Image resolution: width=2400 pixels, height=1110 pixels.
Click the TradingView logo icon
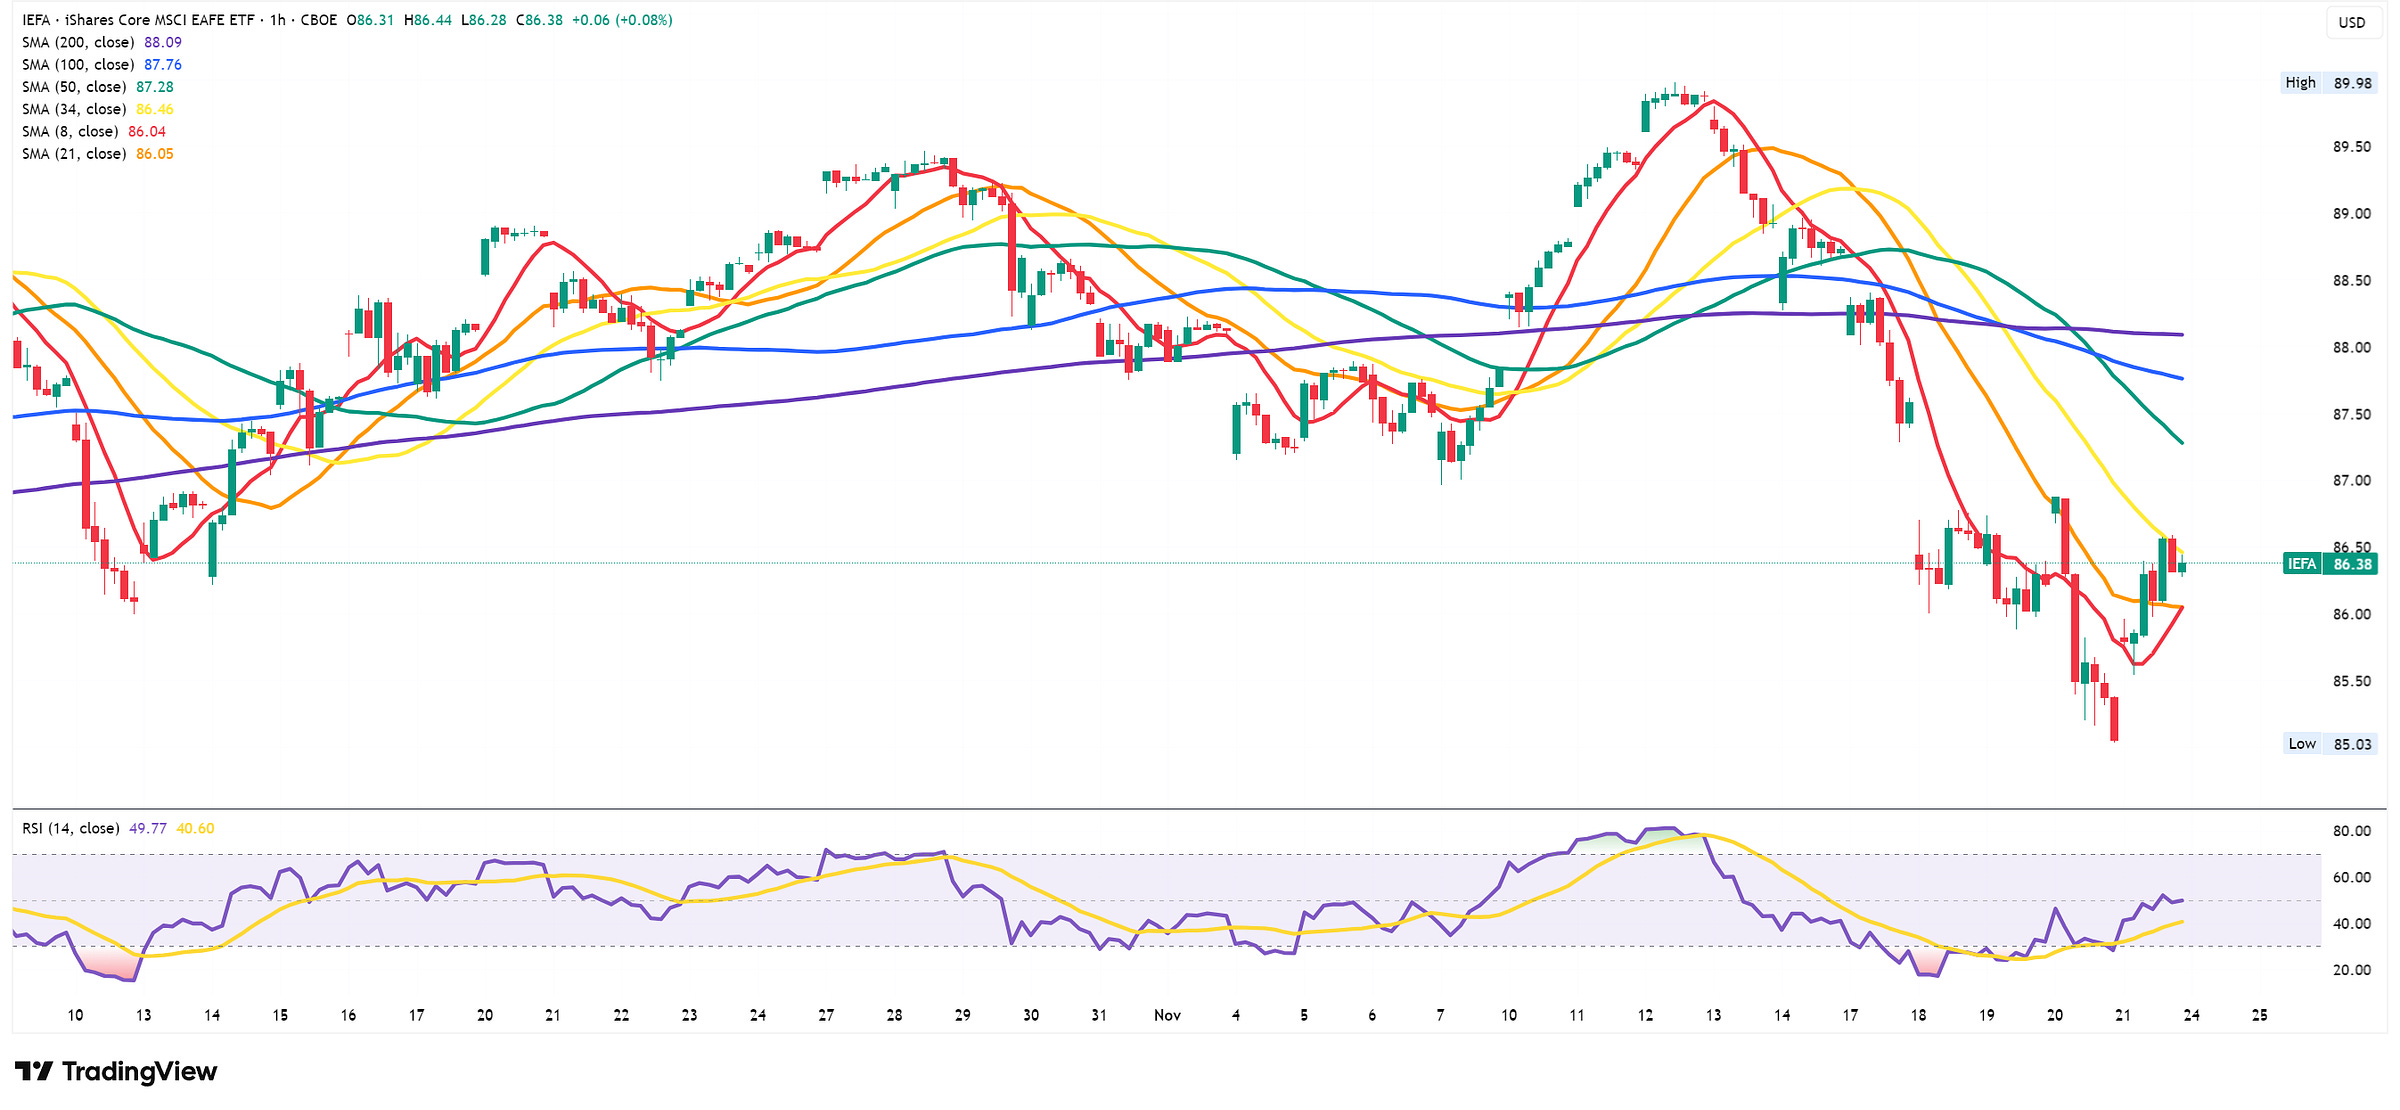point(34,1071)
